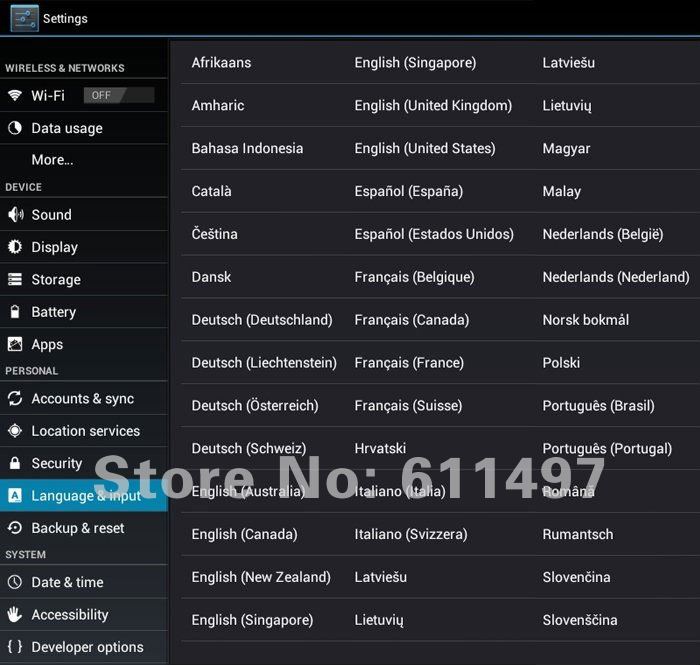The image size is (700, 665).
Task: Click the Data usage icon
Action: 15,128
